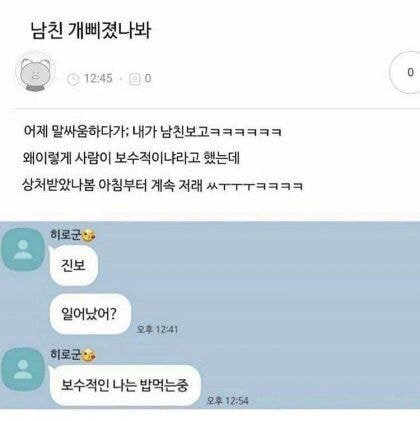The width and height of the screenshot is (420, 421).
Task: Click the post author's cat avatar
Action: (x=36, y=72)
